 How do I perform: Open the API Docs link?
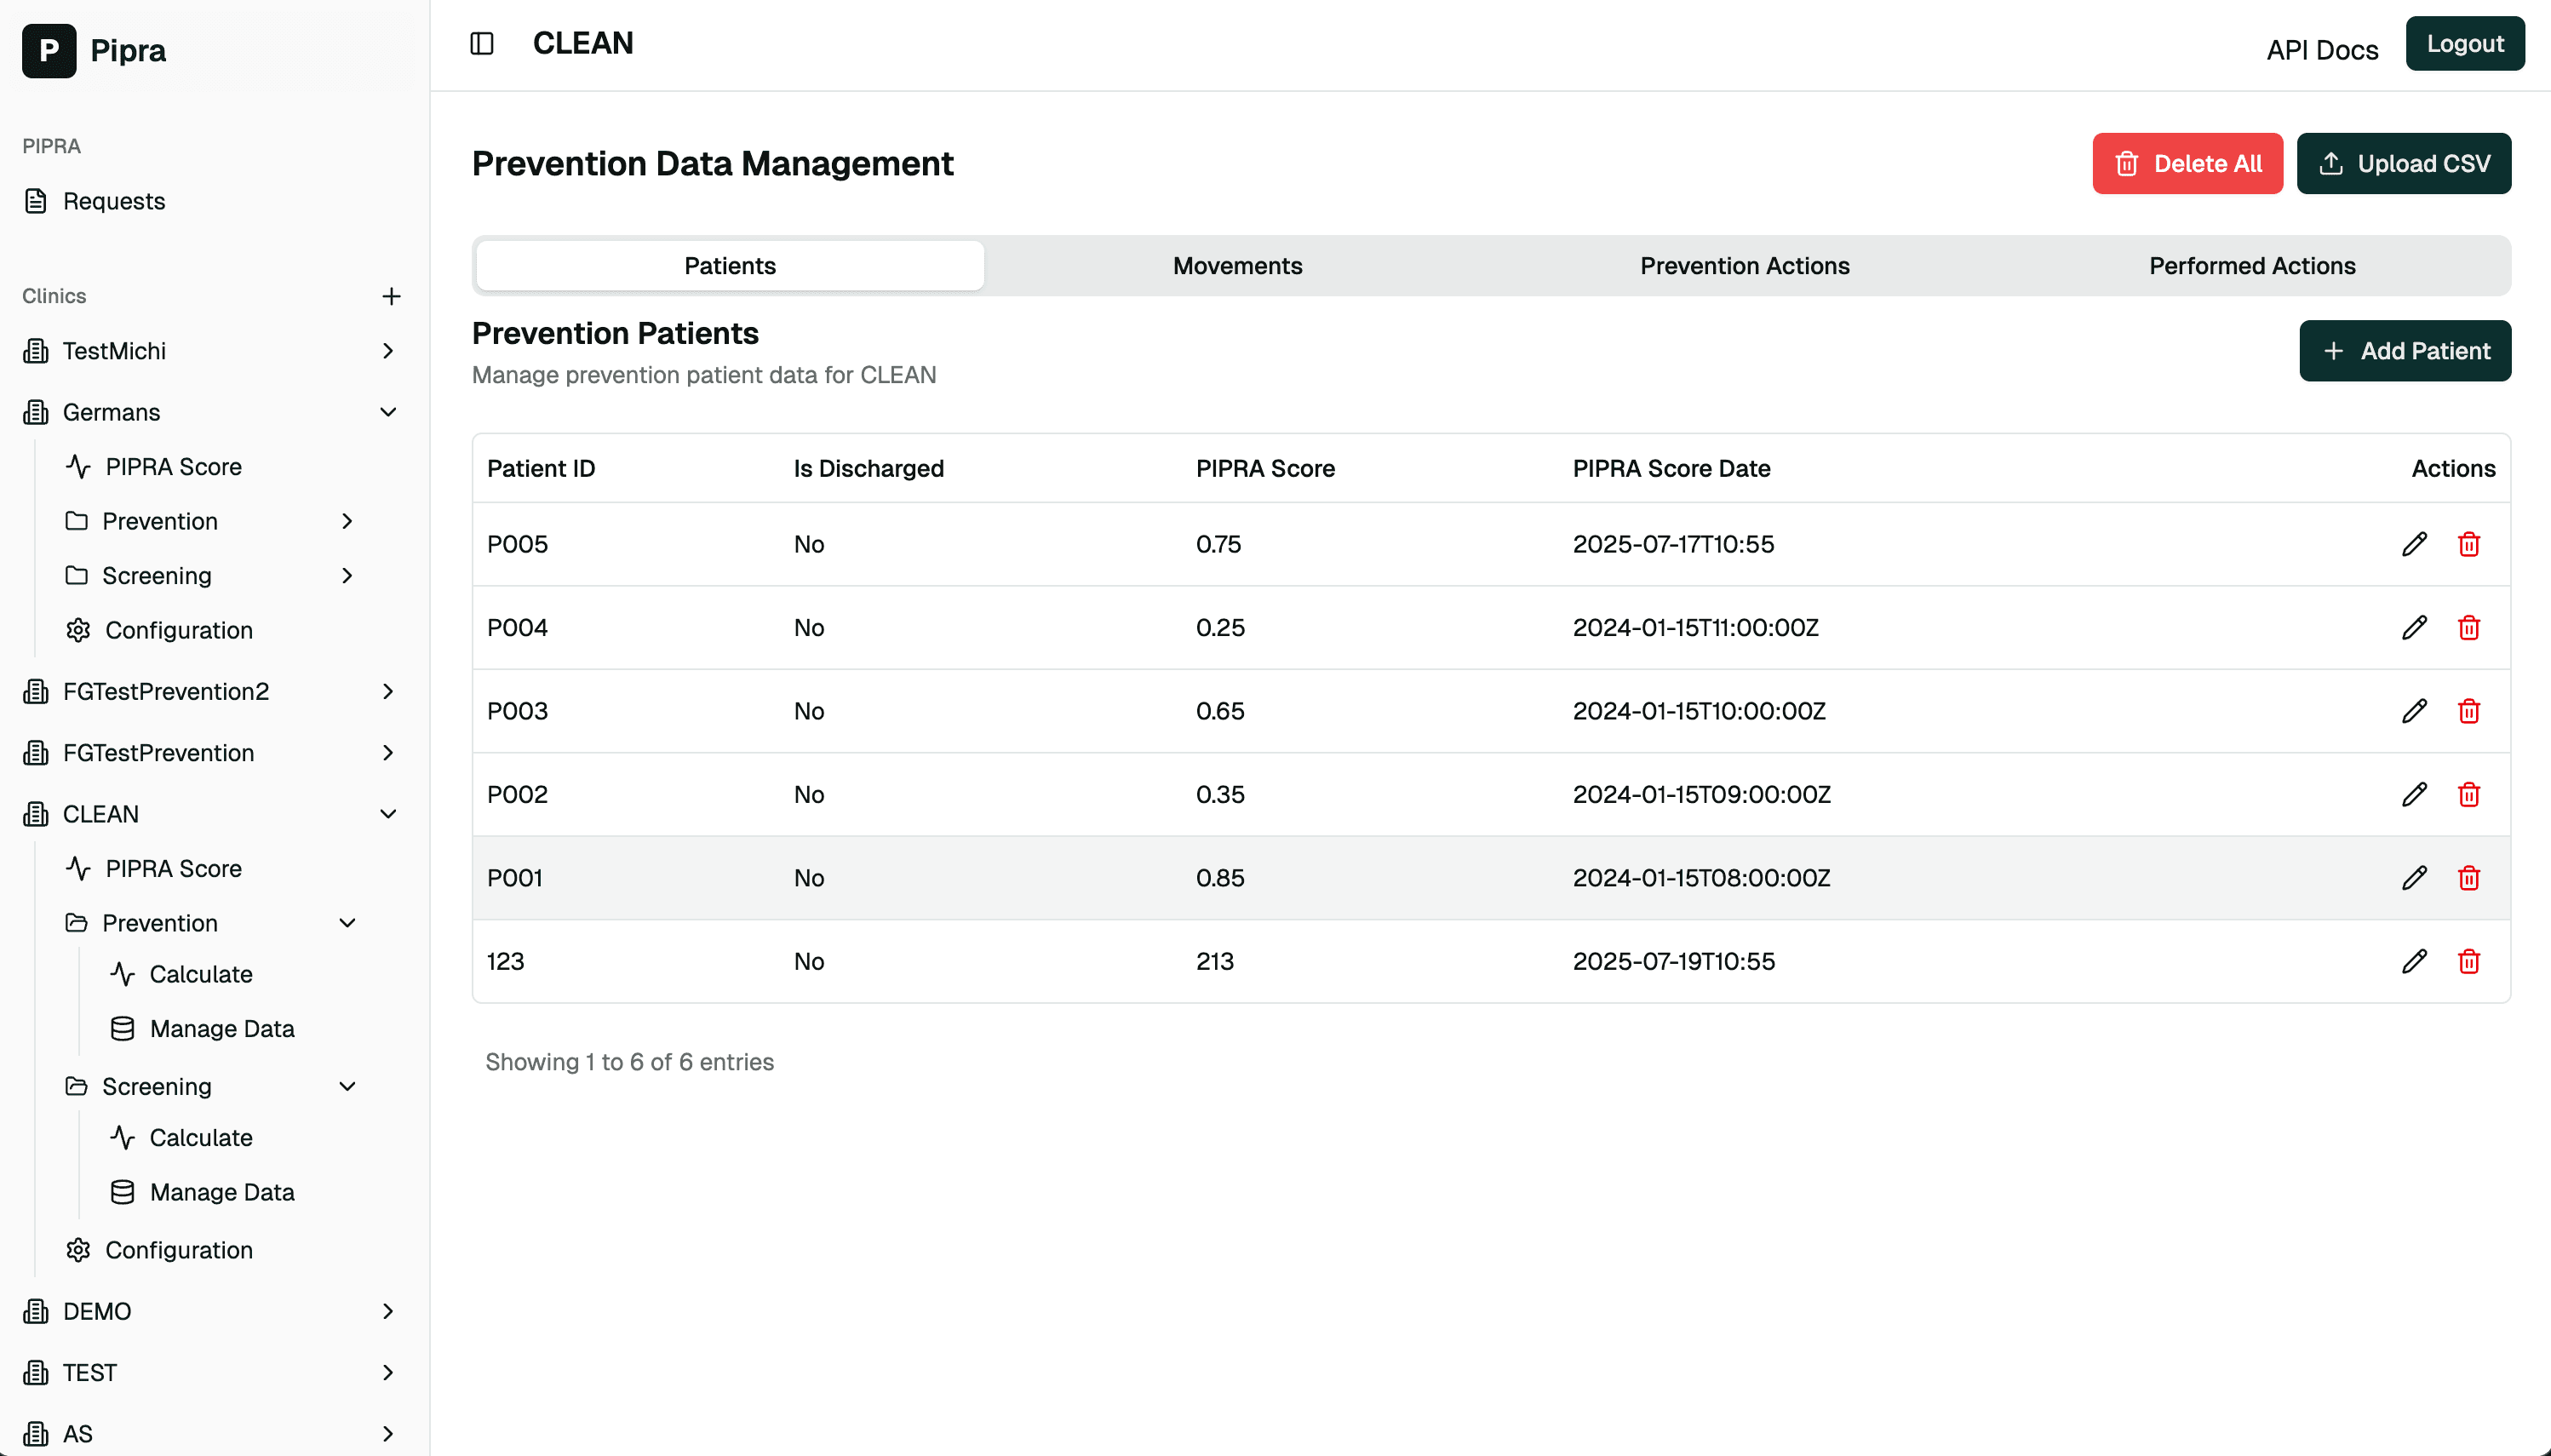point(2321,50)
